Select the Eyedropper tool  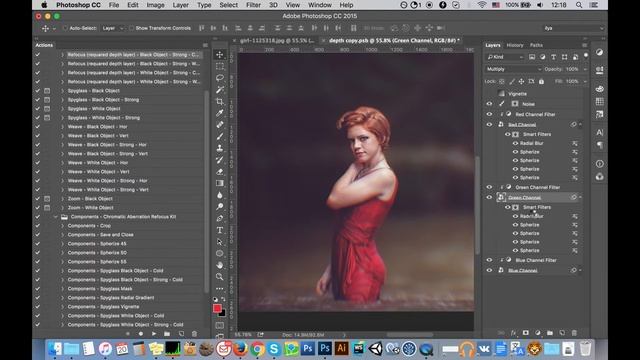[220, 113]
